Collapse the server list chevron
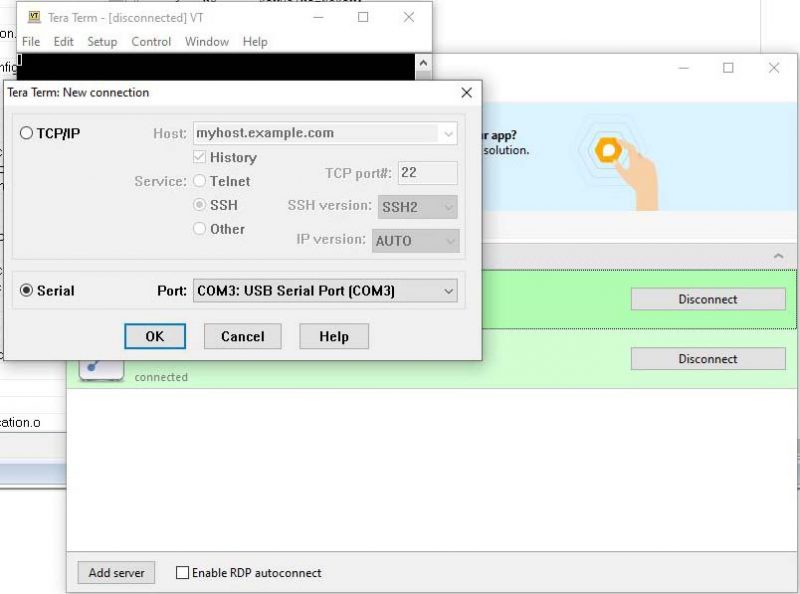 (779, 257)
